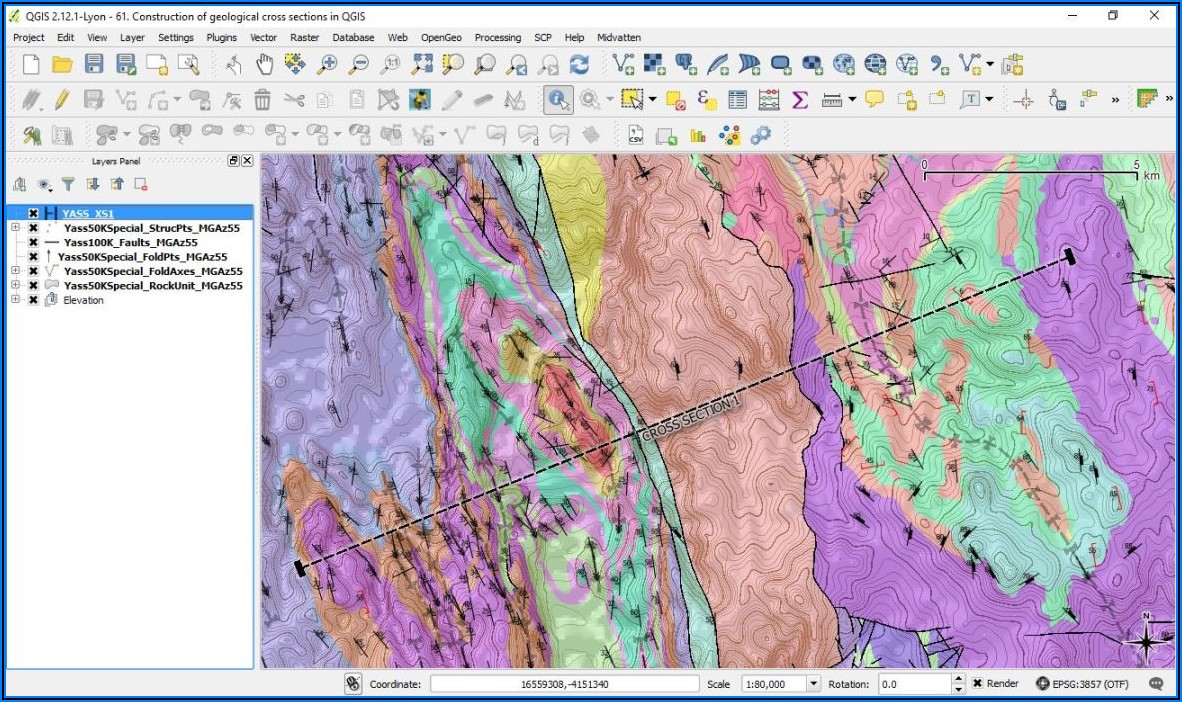Open the Processing menu

tap(497, 37)
